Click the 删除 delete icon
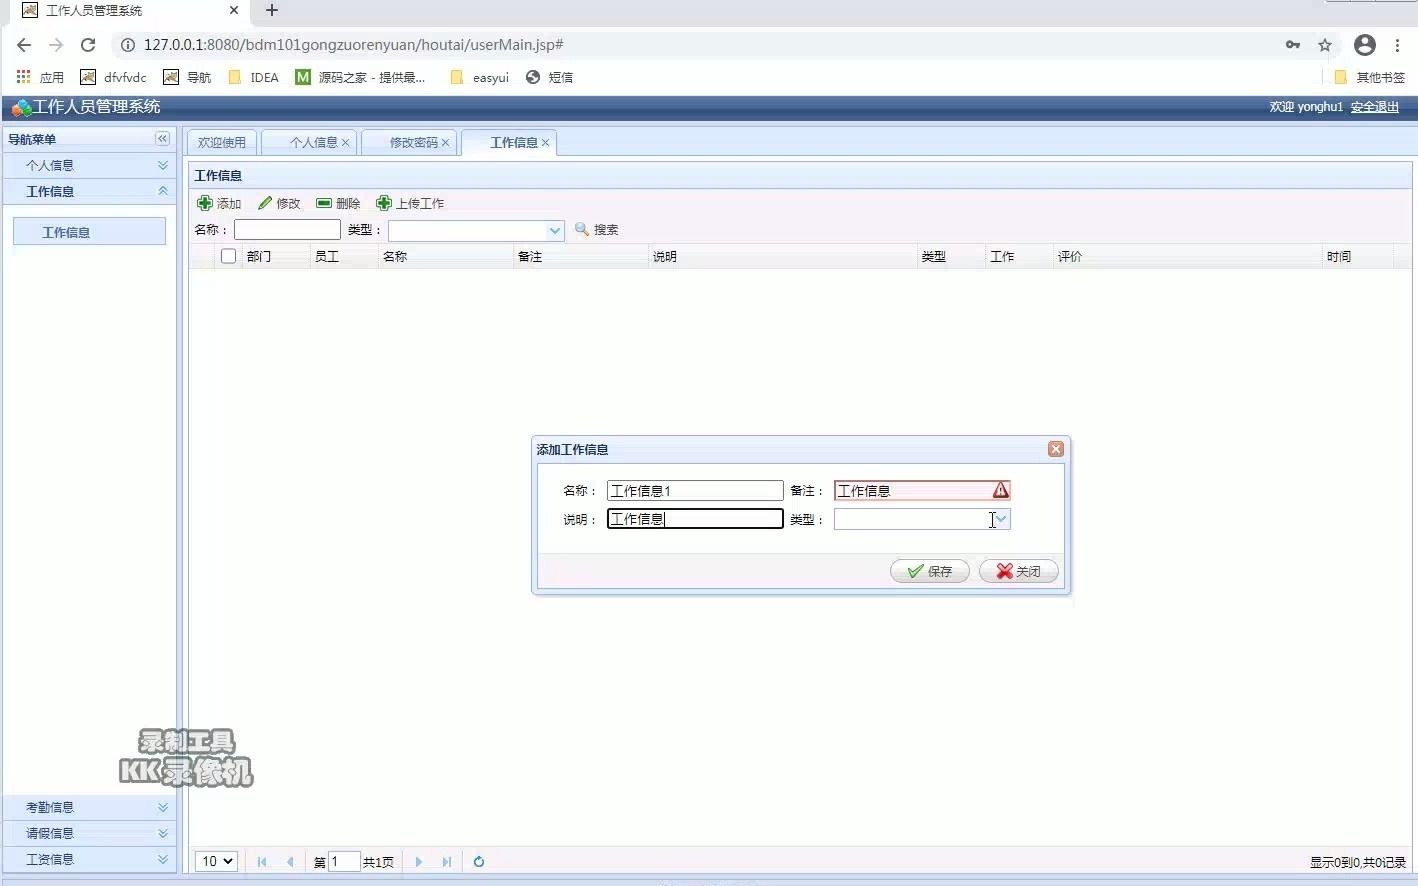1418x886 pixels. click(324, 203)
